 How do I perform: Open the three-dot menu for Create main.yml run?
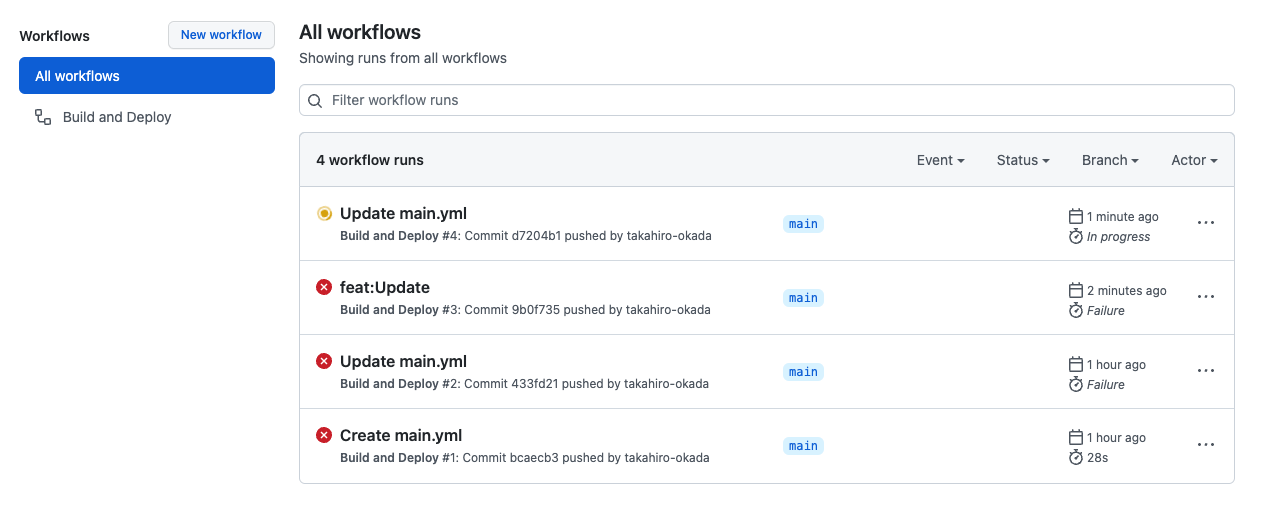[1206, 445]
